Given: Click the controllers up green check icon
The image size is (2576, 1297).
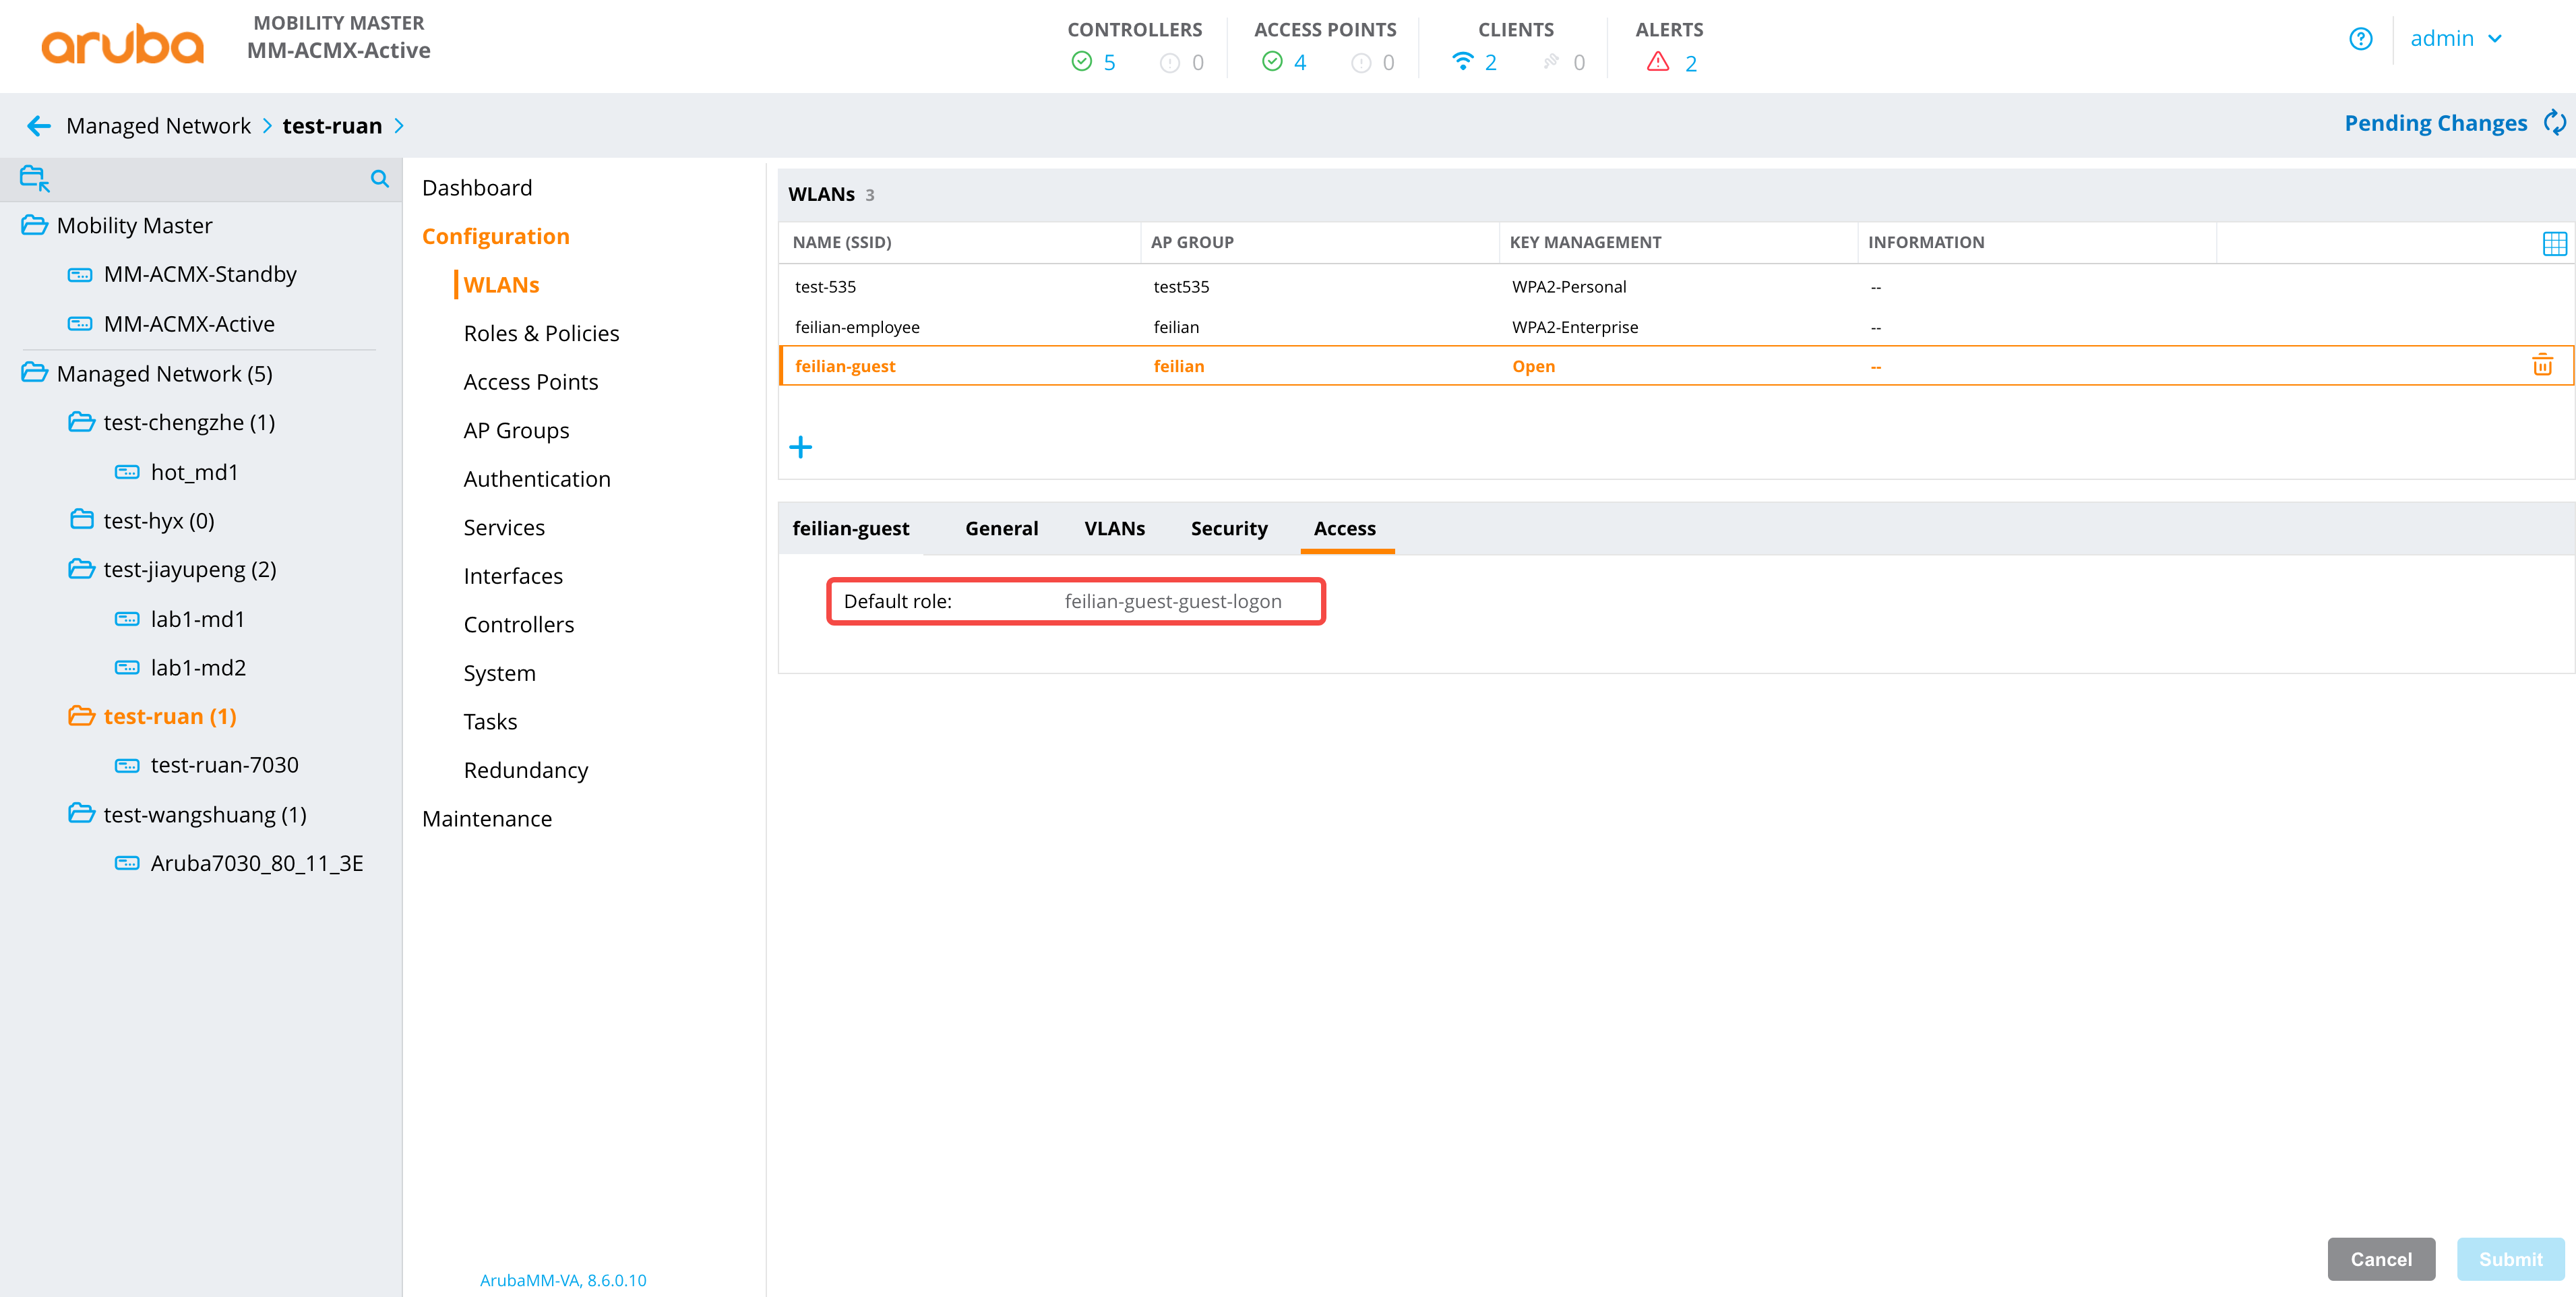Looking at the screenshot, I should 1081,62.
